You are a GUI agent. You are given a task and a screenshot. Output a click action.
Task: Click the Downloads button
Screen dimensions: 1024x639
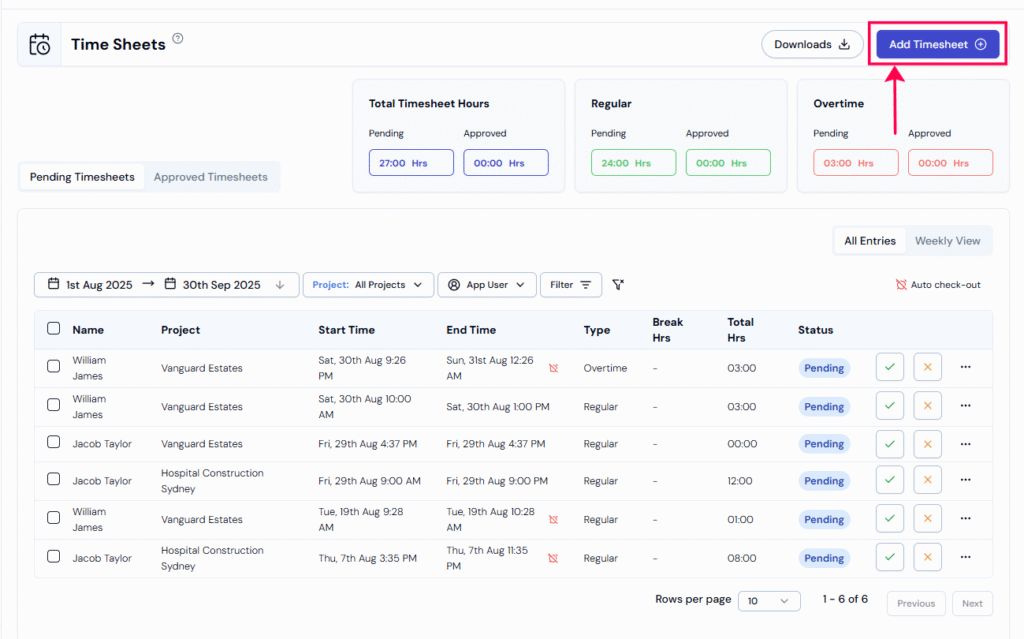point(811,44)
